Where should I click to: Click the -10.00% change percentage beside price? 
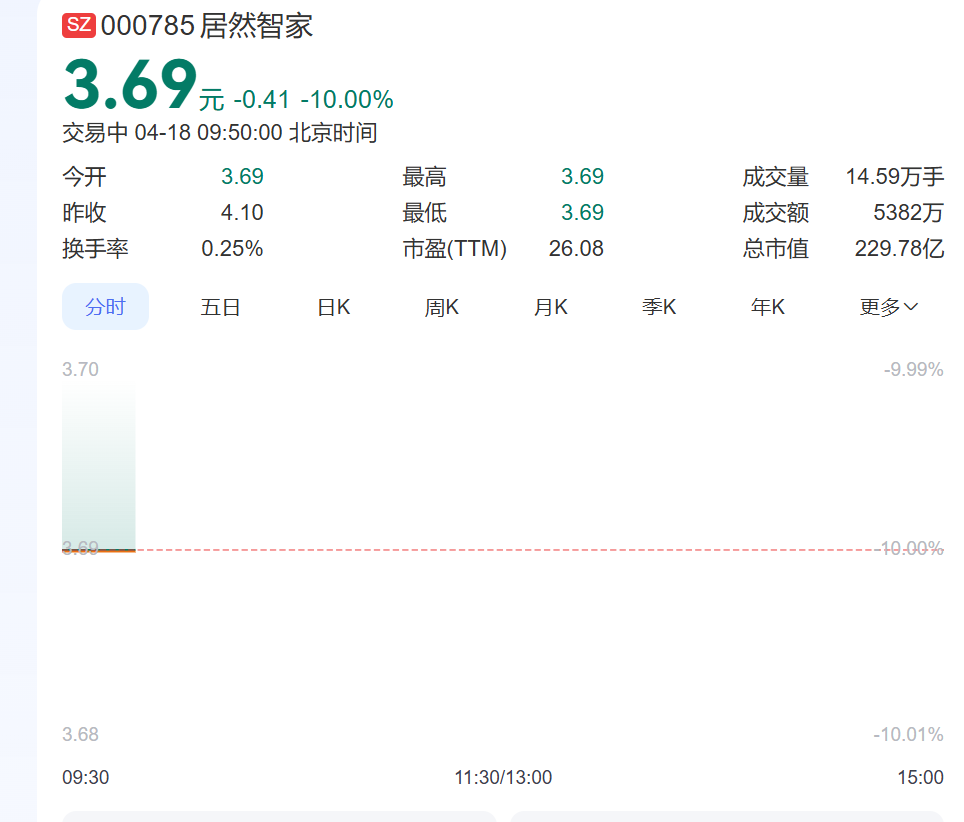347,100
